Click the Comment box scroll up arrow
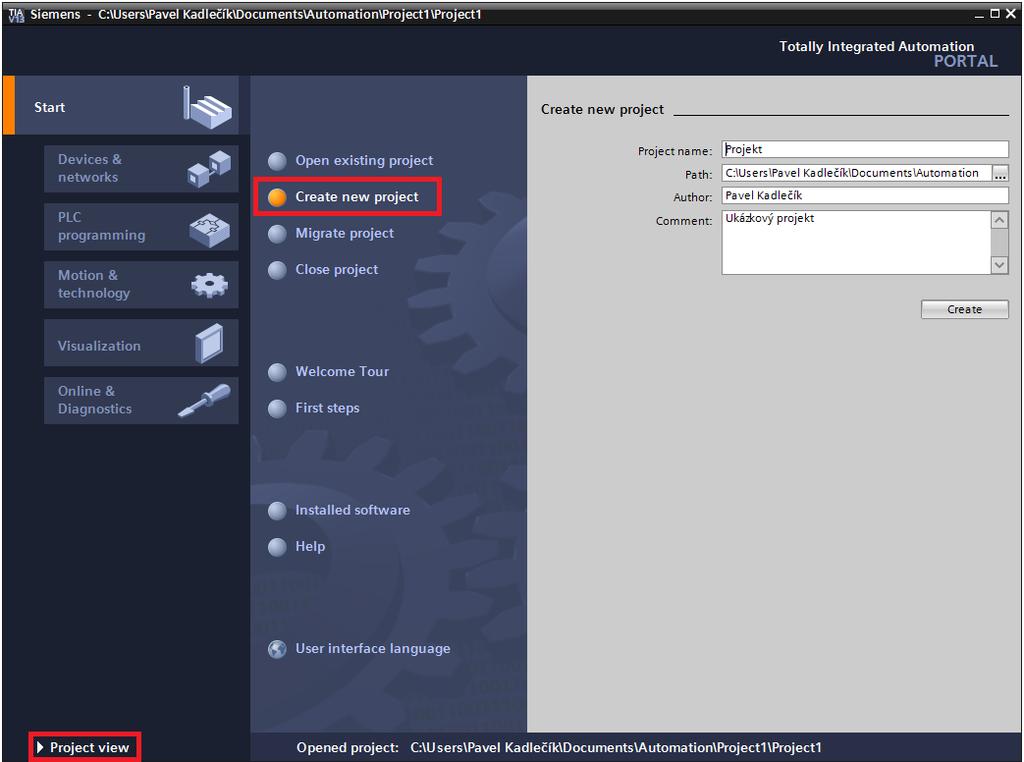This screenshot has height=762, width=1024. click(999, 220)
